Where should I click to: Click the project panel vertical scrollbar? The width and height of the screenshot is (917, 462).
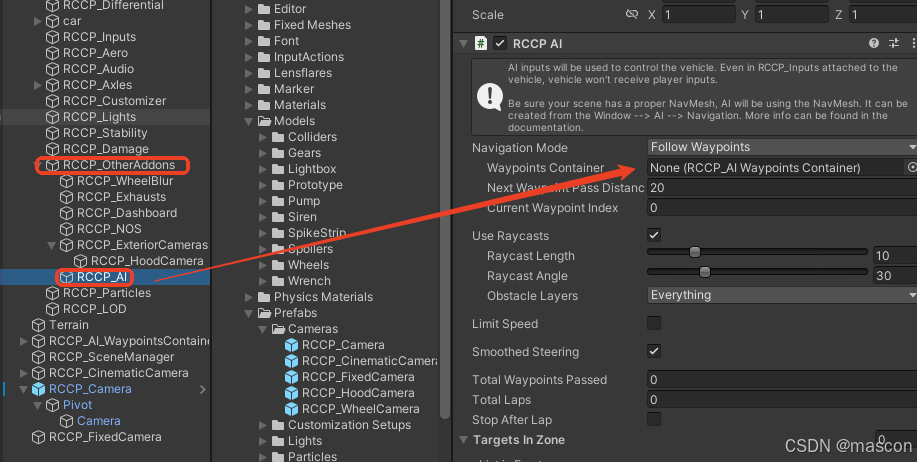[x=445, y=211]
